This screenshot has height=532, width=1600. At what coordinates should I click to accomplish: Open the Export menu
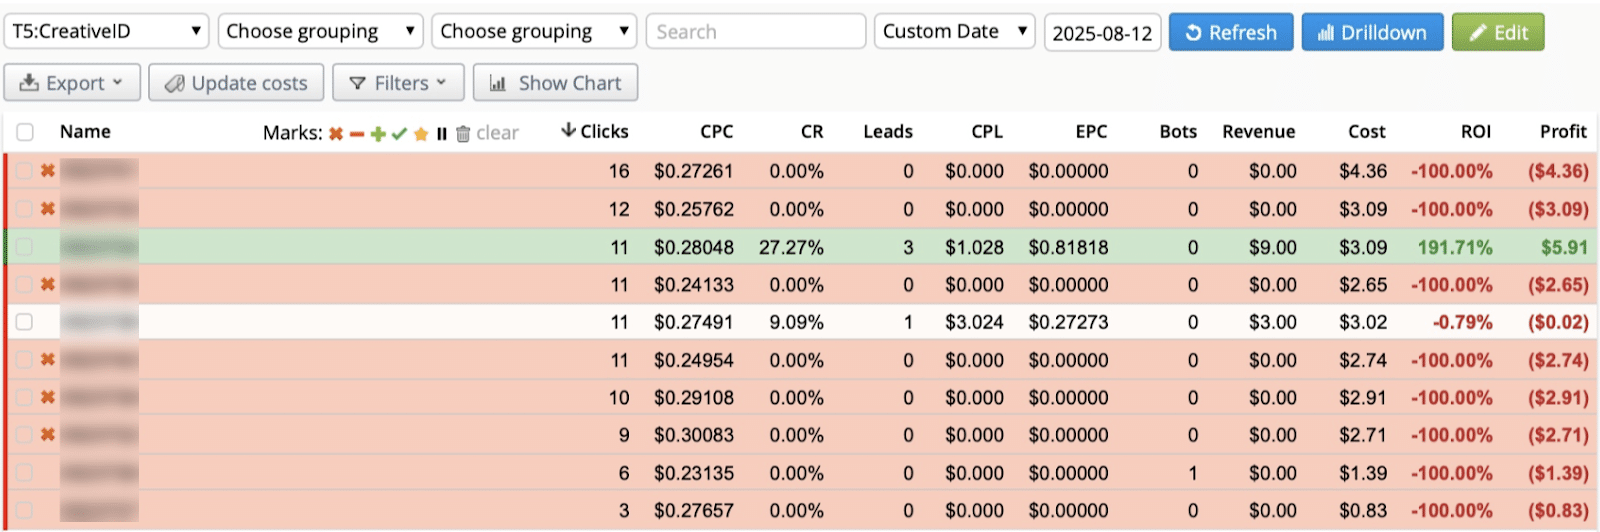72,83
